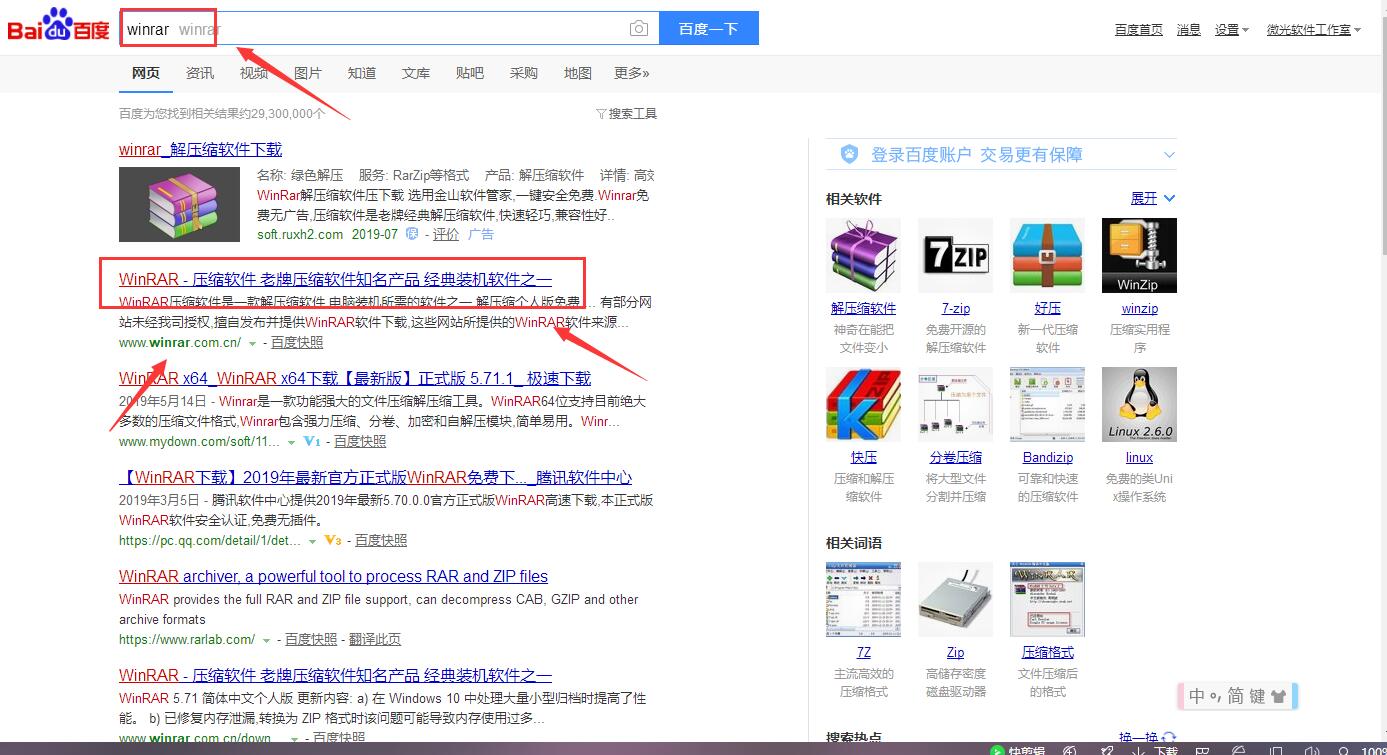Open 搜索工具 search tools
The image size is (1387, 755).
[633, 114]
